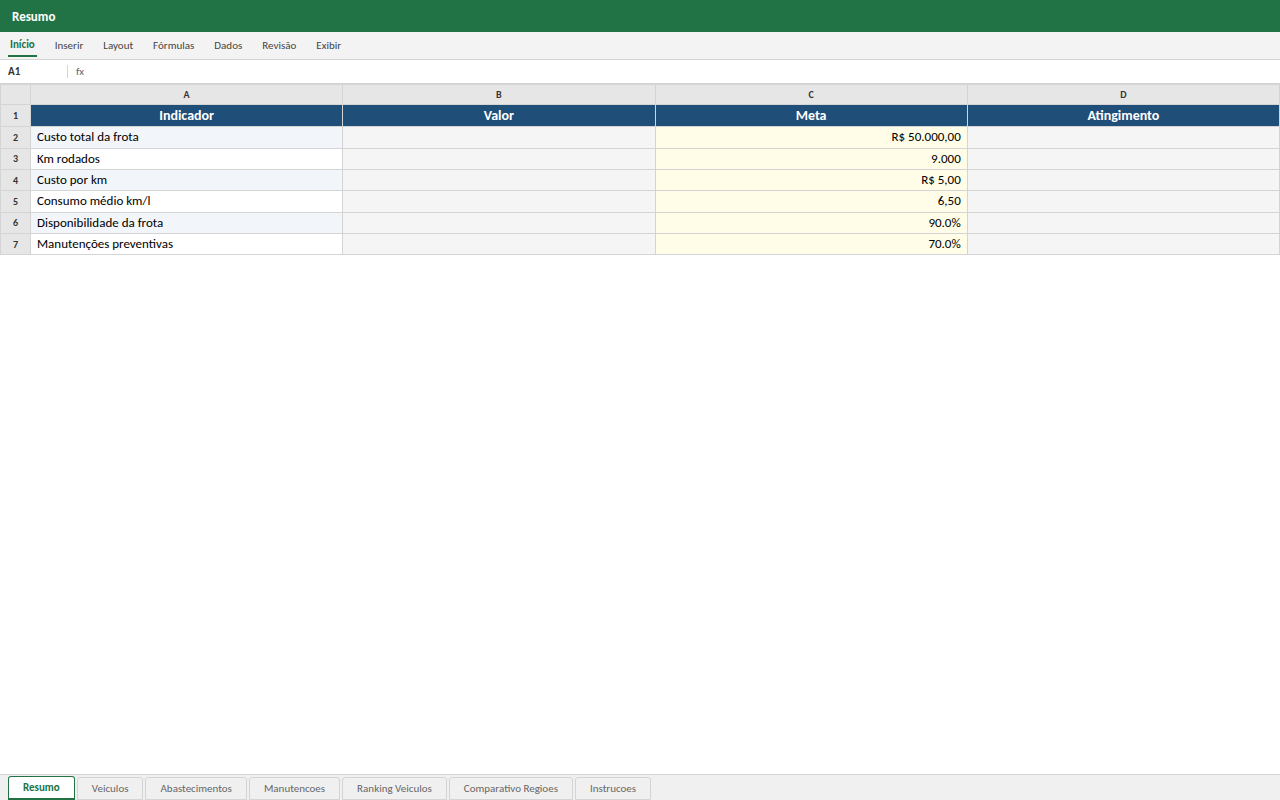Open the Fórmulas ribbon tab

(173, 46)
